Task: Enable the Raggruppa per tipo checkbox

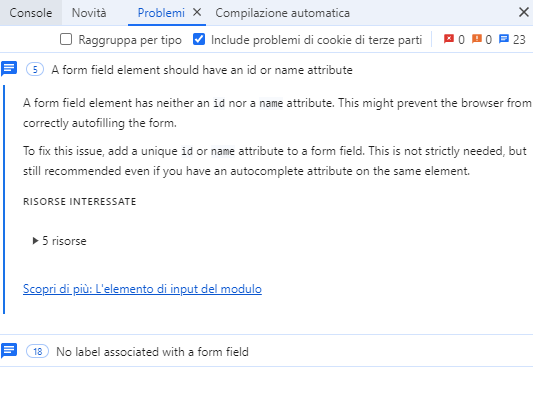Action: pyautogui.click(x=66, y=39)
